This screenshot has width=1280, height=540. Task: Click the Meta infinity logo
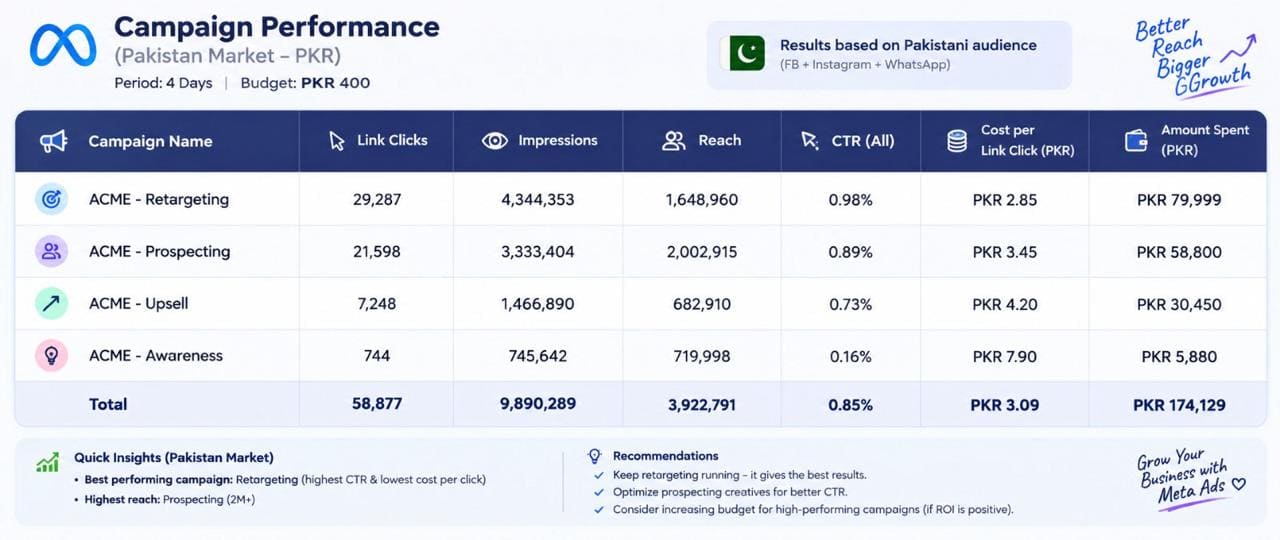pyautogui.click(x=63, y=45)
